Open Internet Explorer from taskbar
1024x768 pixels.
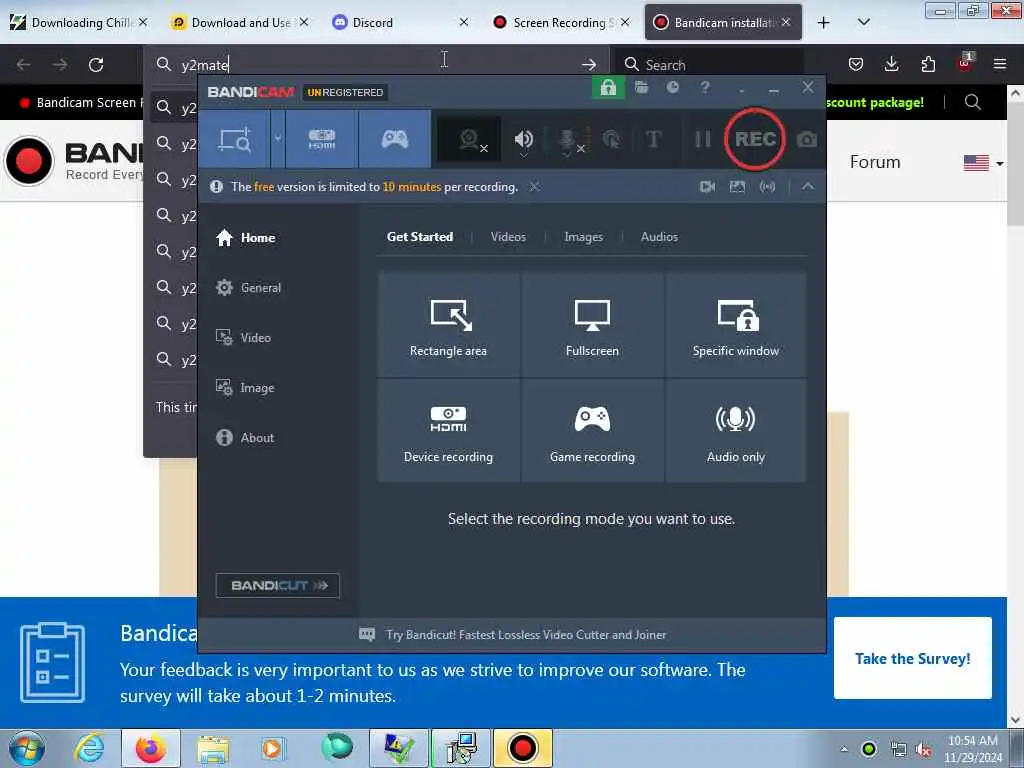tap(89, 748)
